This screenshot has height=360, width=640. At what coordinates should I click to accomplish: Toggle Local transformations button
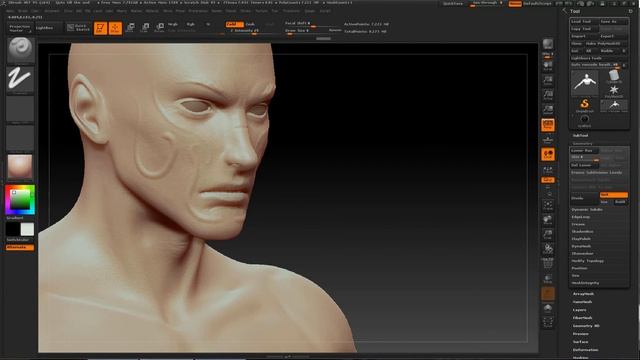pyautogui.click(x=548, y=154)
